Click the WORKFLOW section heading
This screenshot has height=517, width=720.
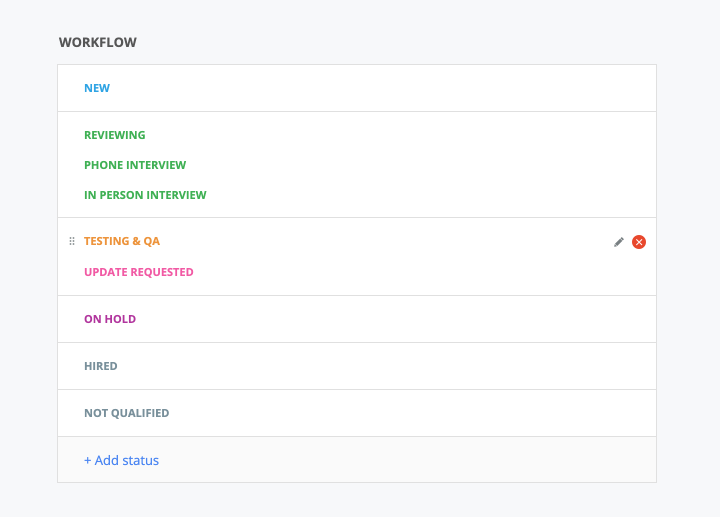[x=98, y=42]
